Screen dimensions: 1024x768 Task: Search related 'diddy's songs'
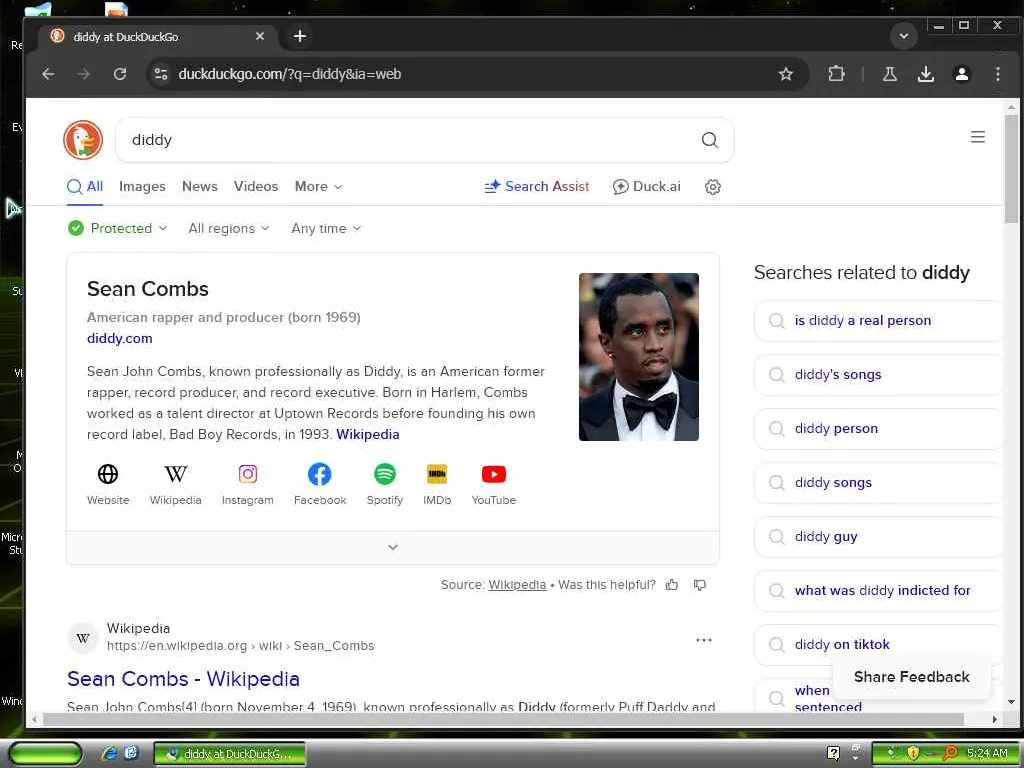click(878, 375)
